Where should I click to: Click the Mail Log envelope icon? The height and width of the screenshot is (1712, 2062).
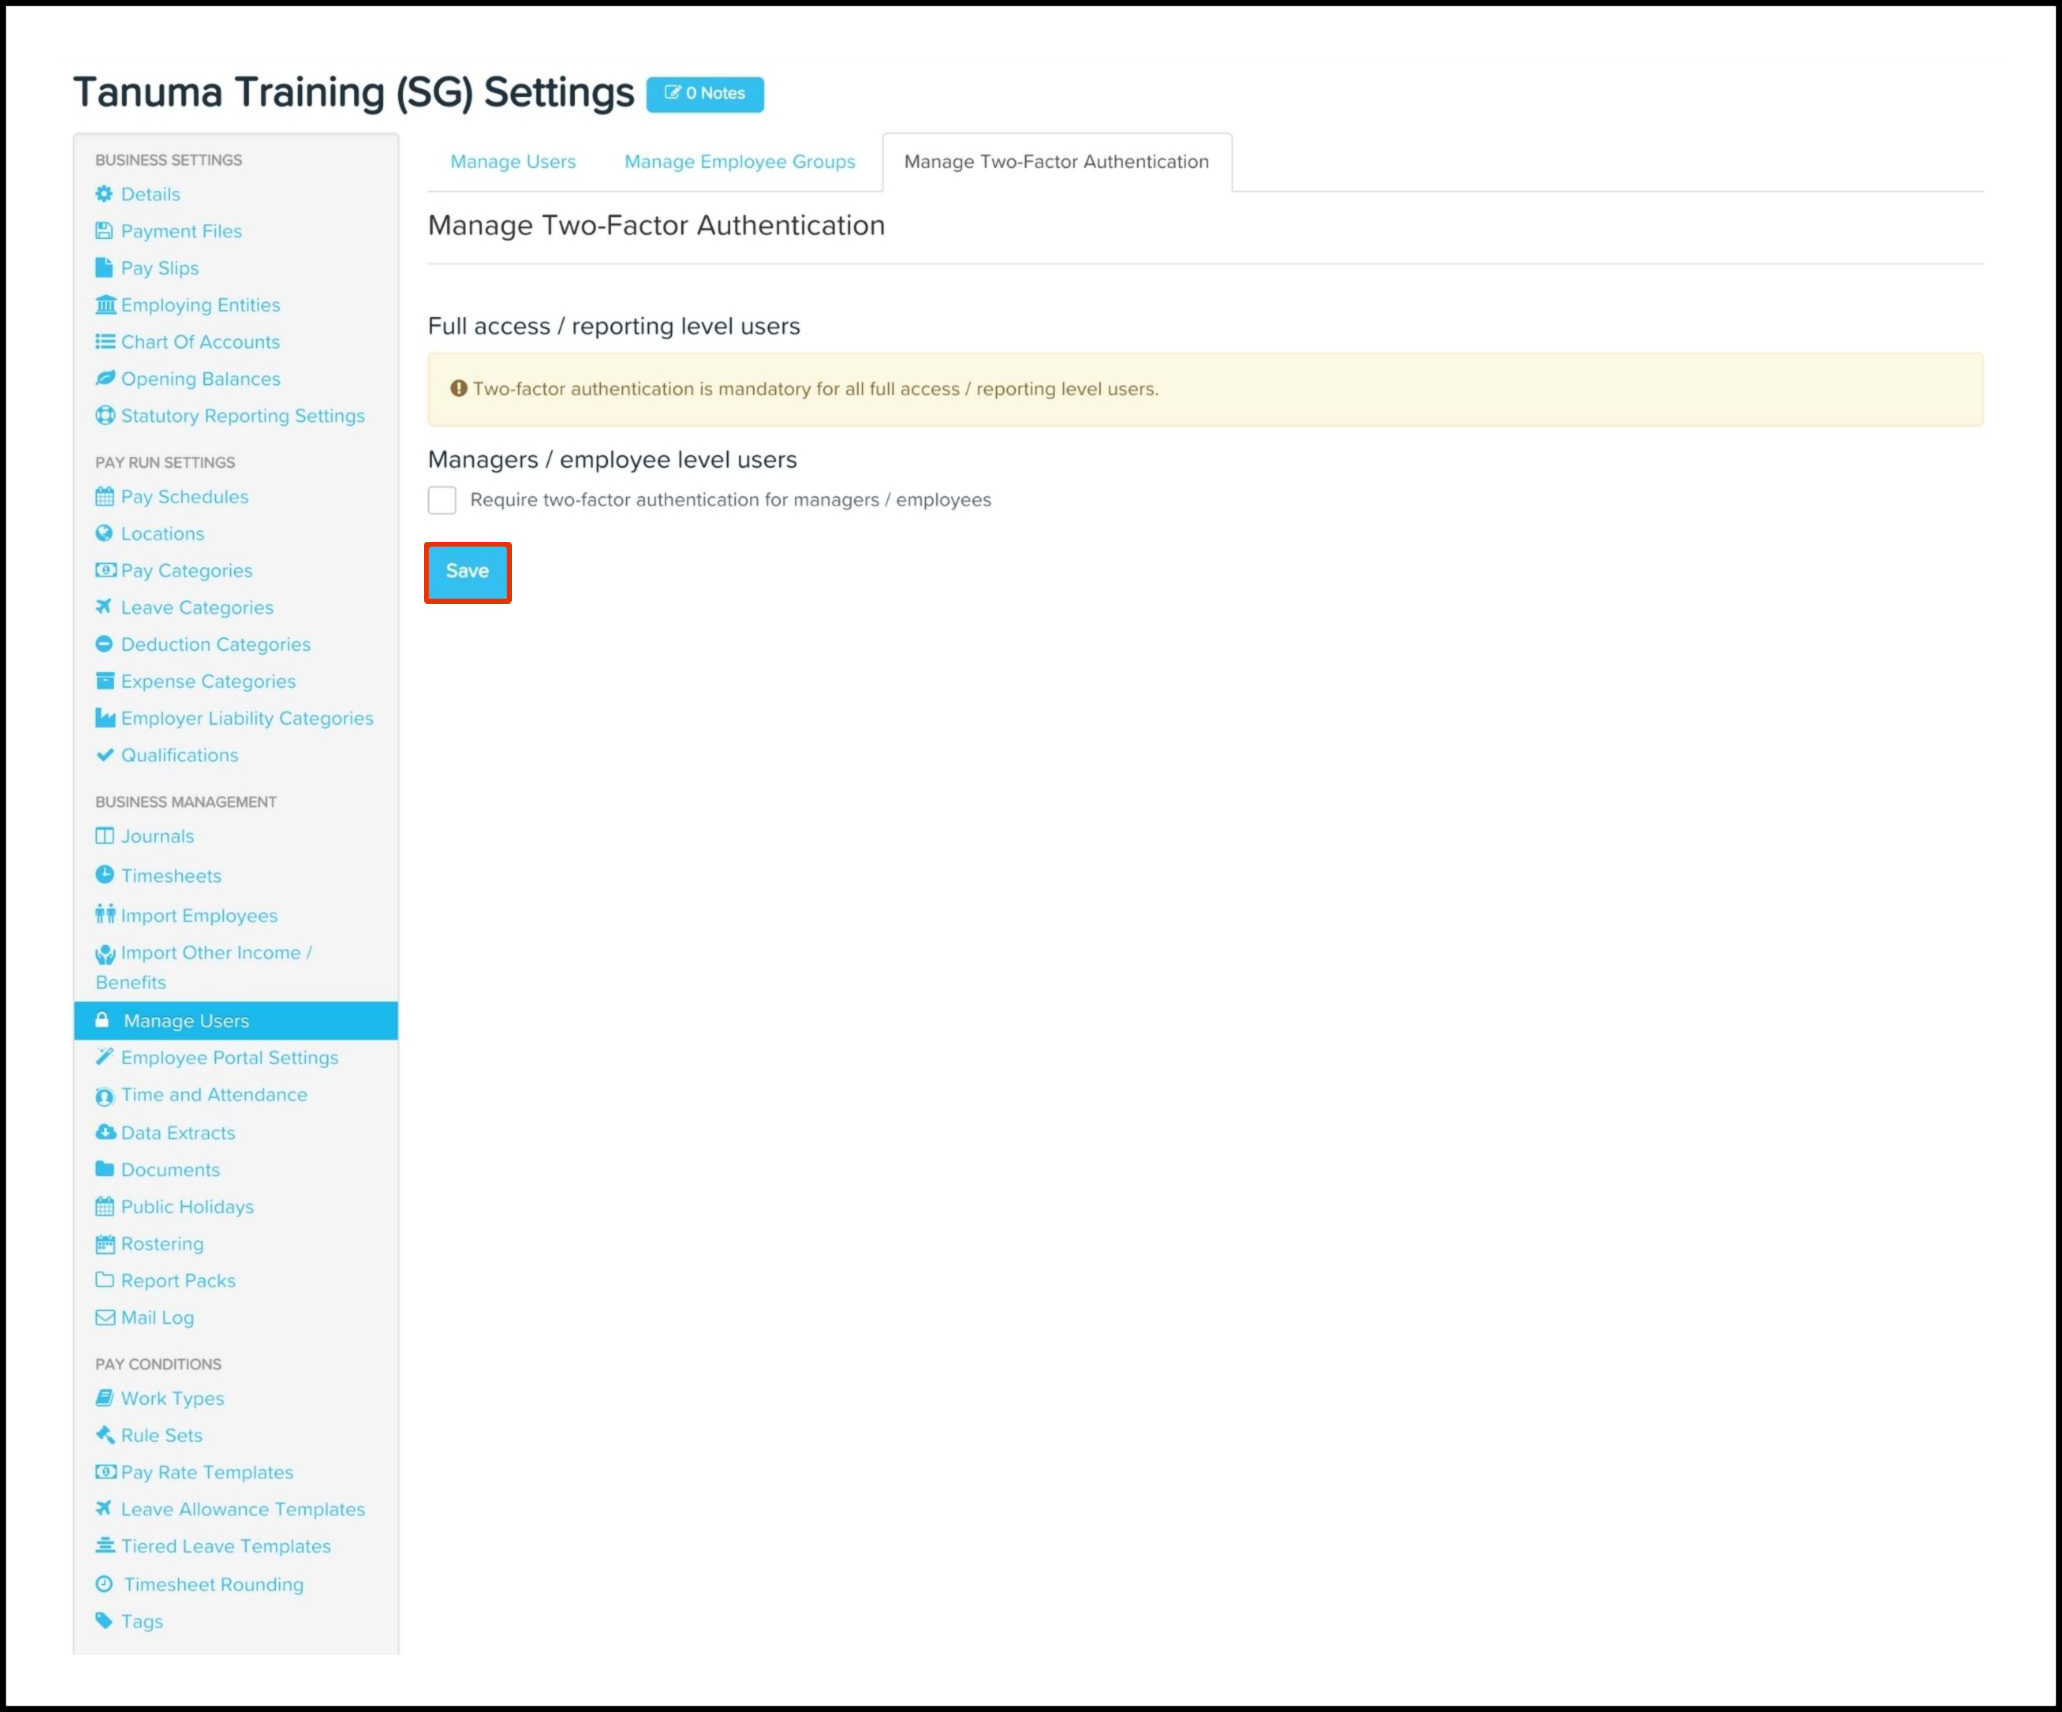click(x=105, y=1317)
